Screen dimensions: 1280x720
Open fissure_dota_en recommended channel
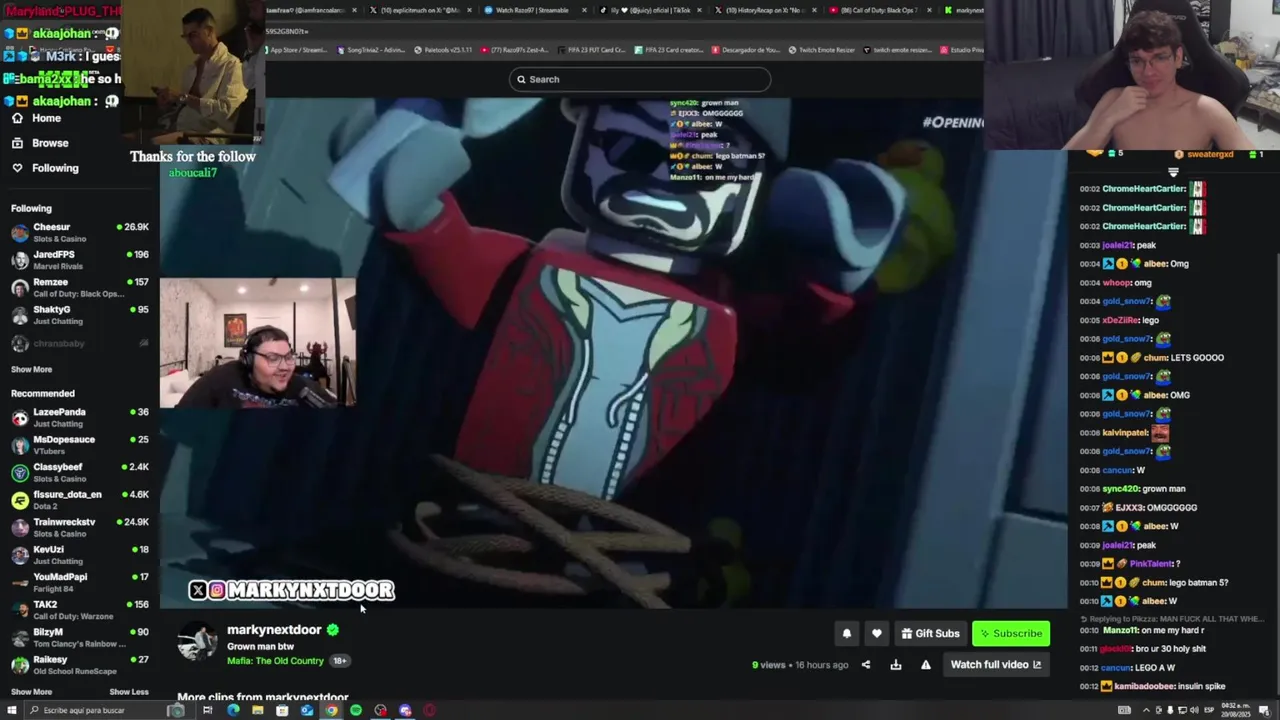pyautogui.click(x=79, y=500)
